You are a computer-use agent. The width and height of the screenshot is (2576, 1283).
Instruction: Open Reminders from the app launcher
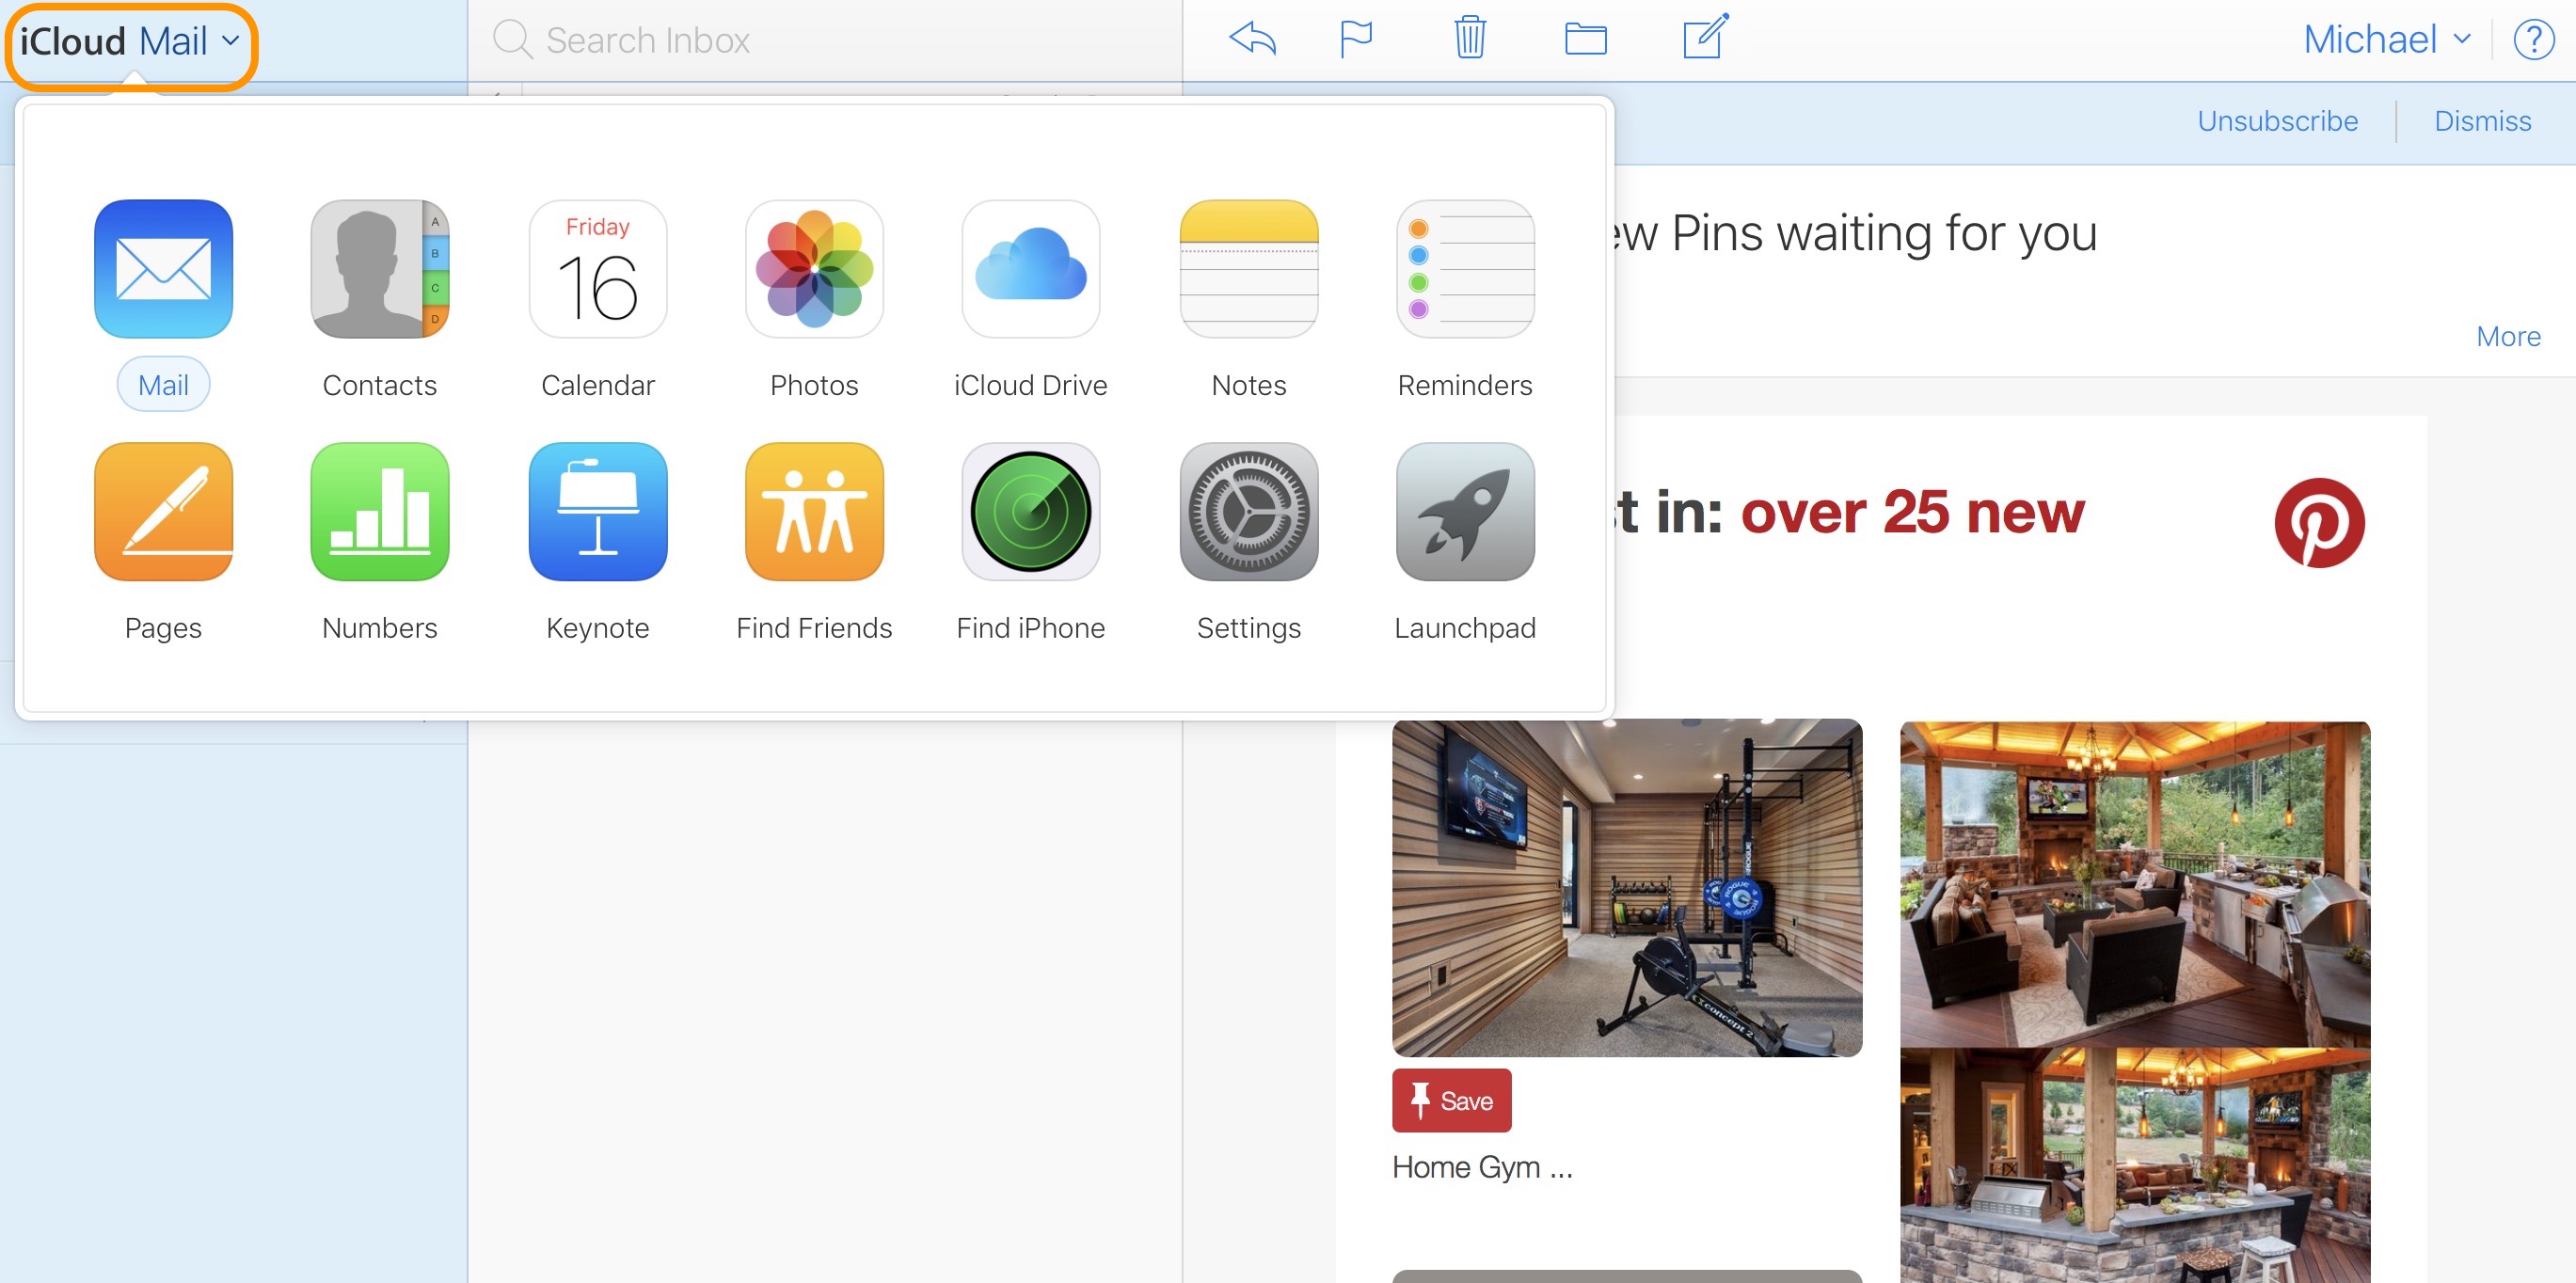(1464, 268)
